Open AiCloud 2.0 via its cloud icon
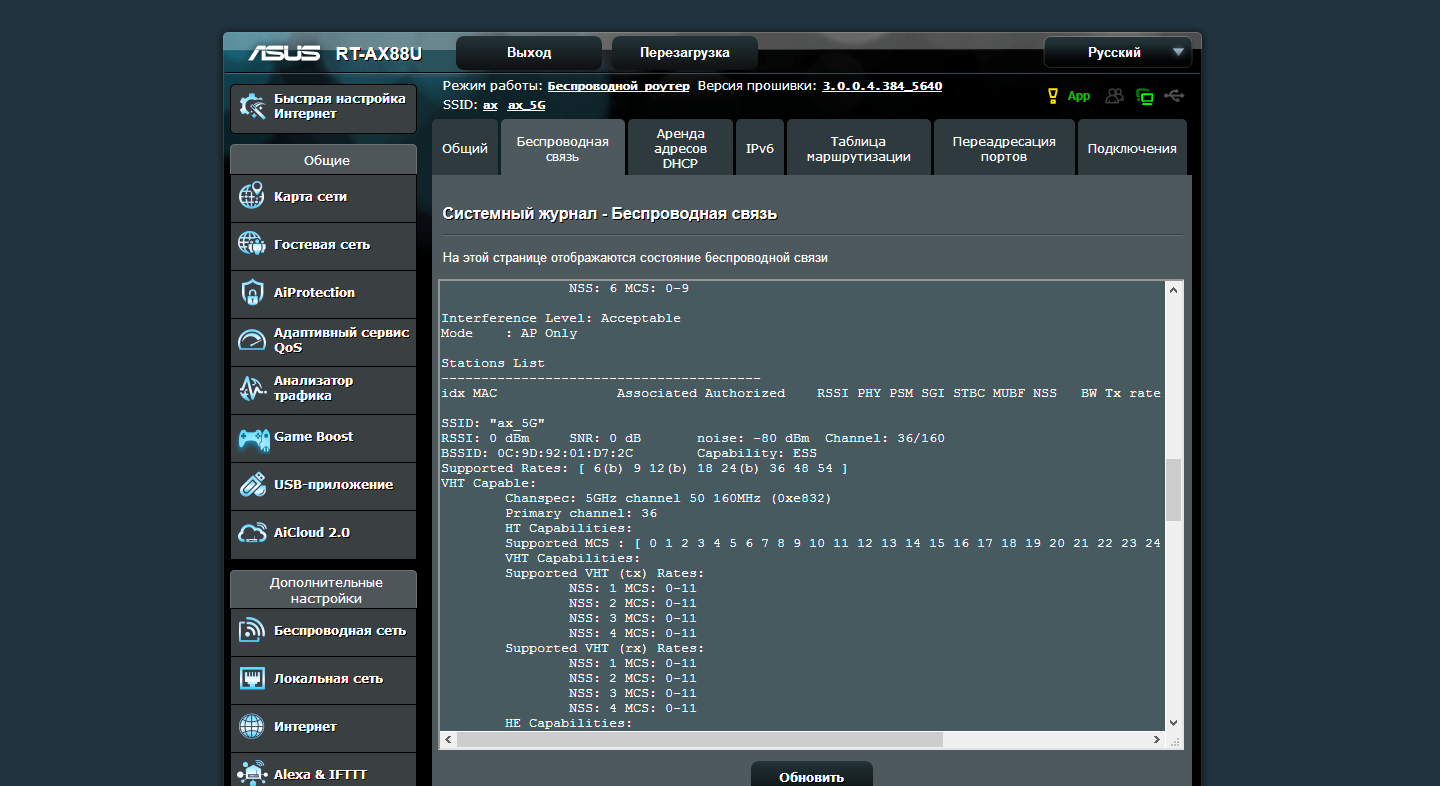 (251, 533)
